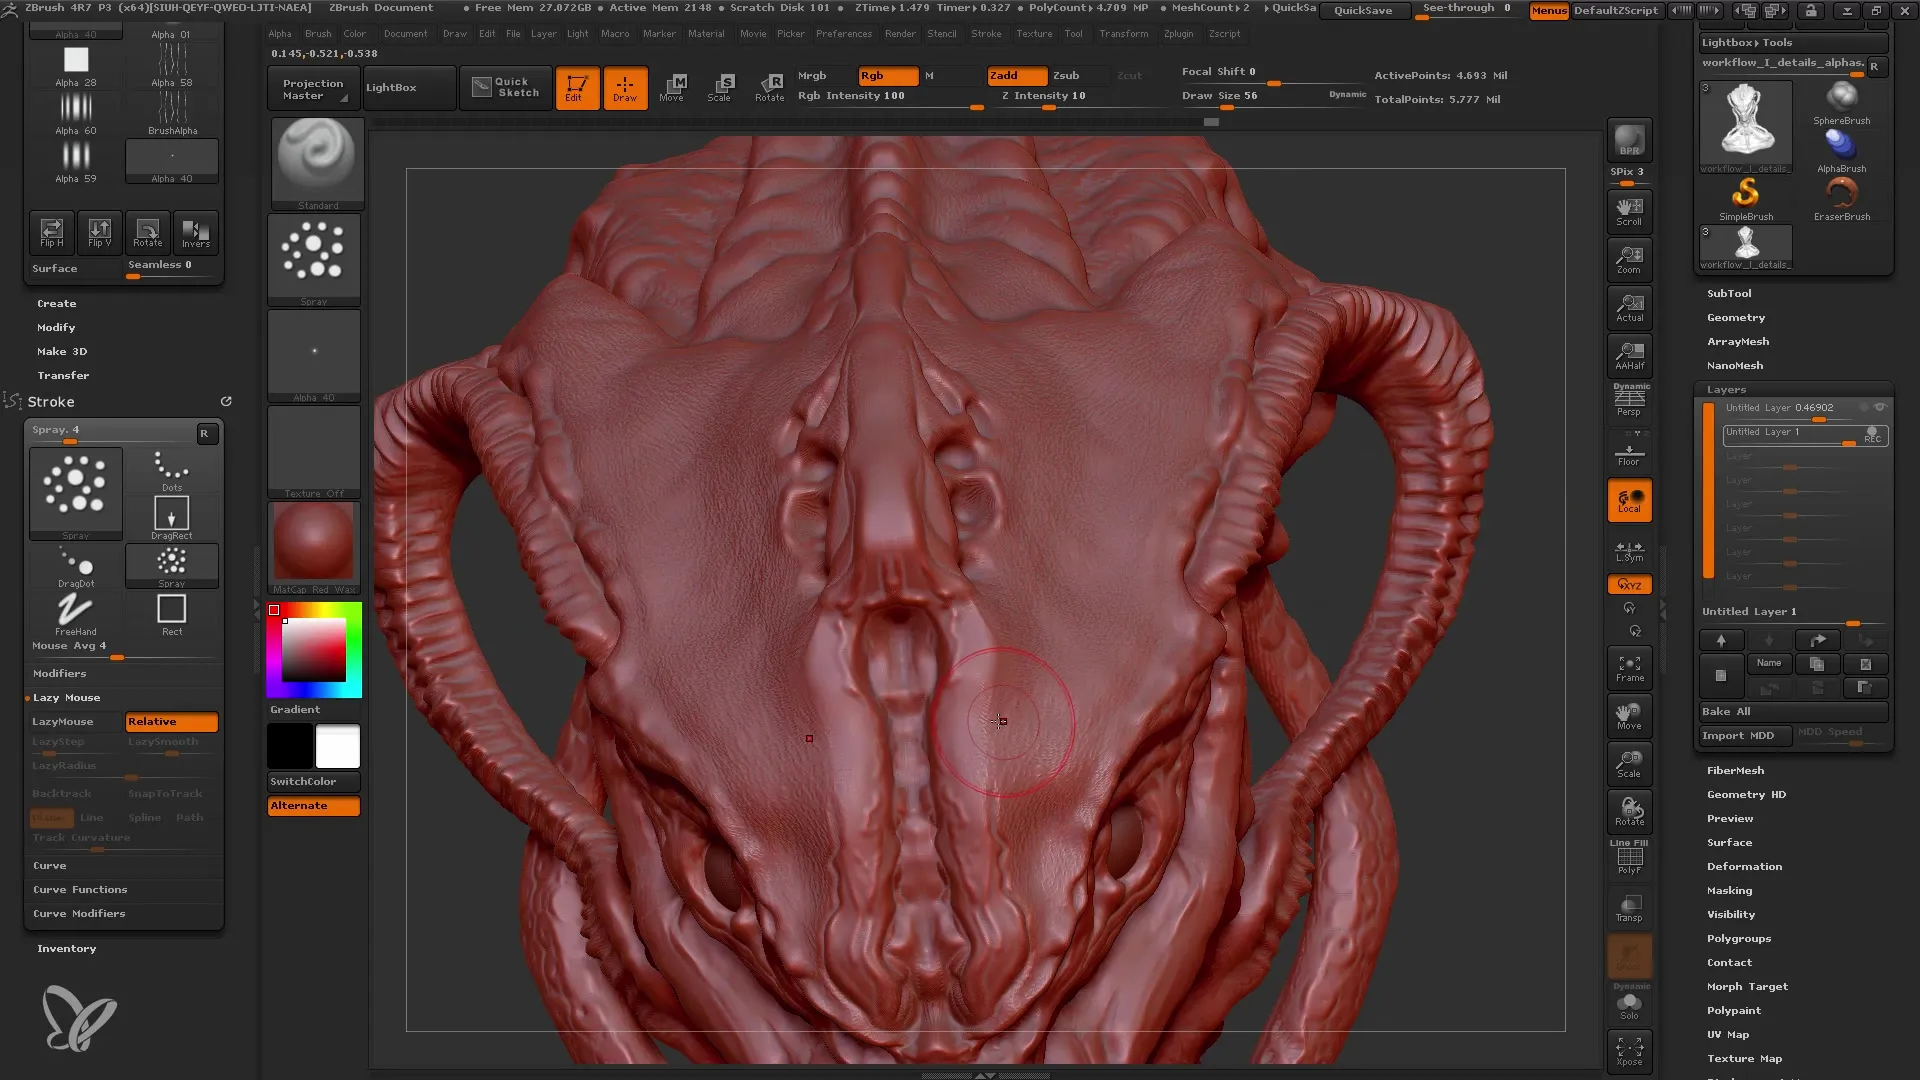Click the Scale tool icon in toolbar
Viewport: 1920px width, 1080px height.
[719, 86]
